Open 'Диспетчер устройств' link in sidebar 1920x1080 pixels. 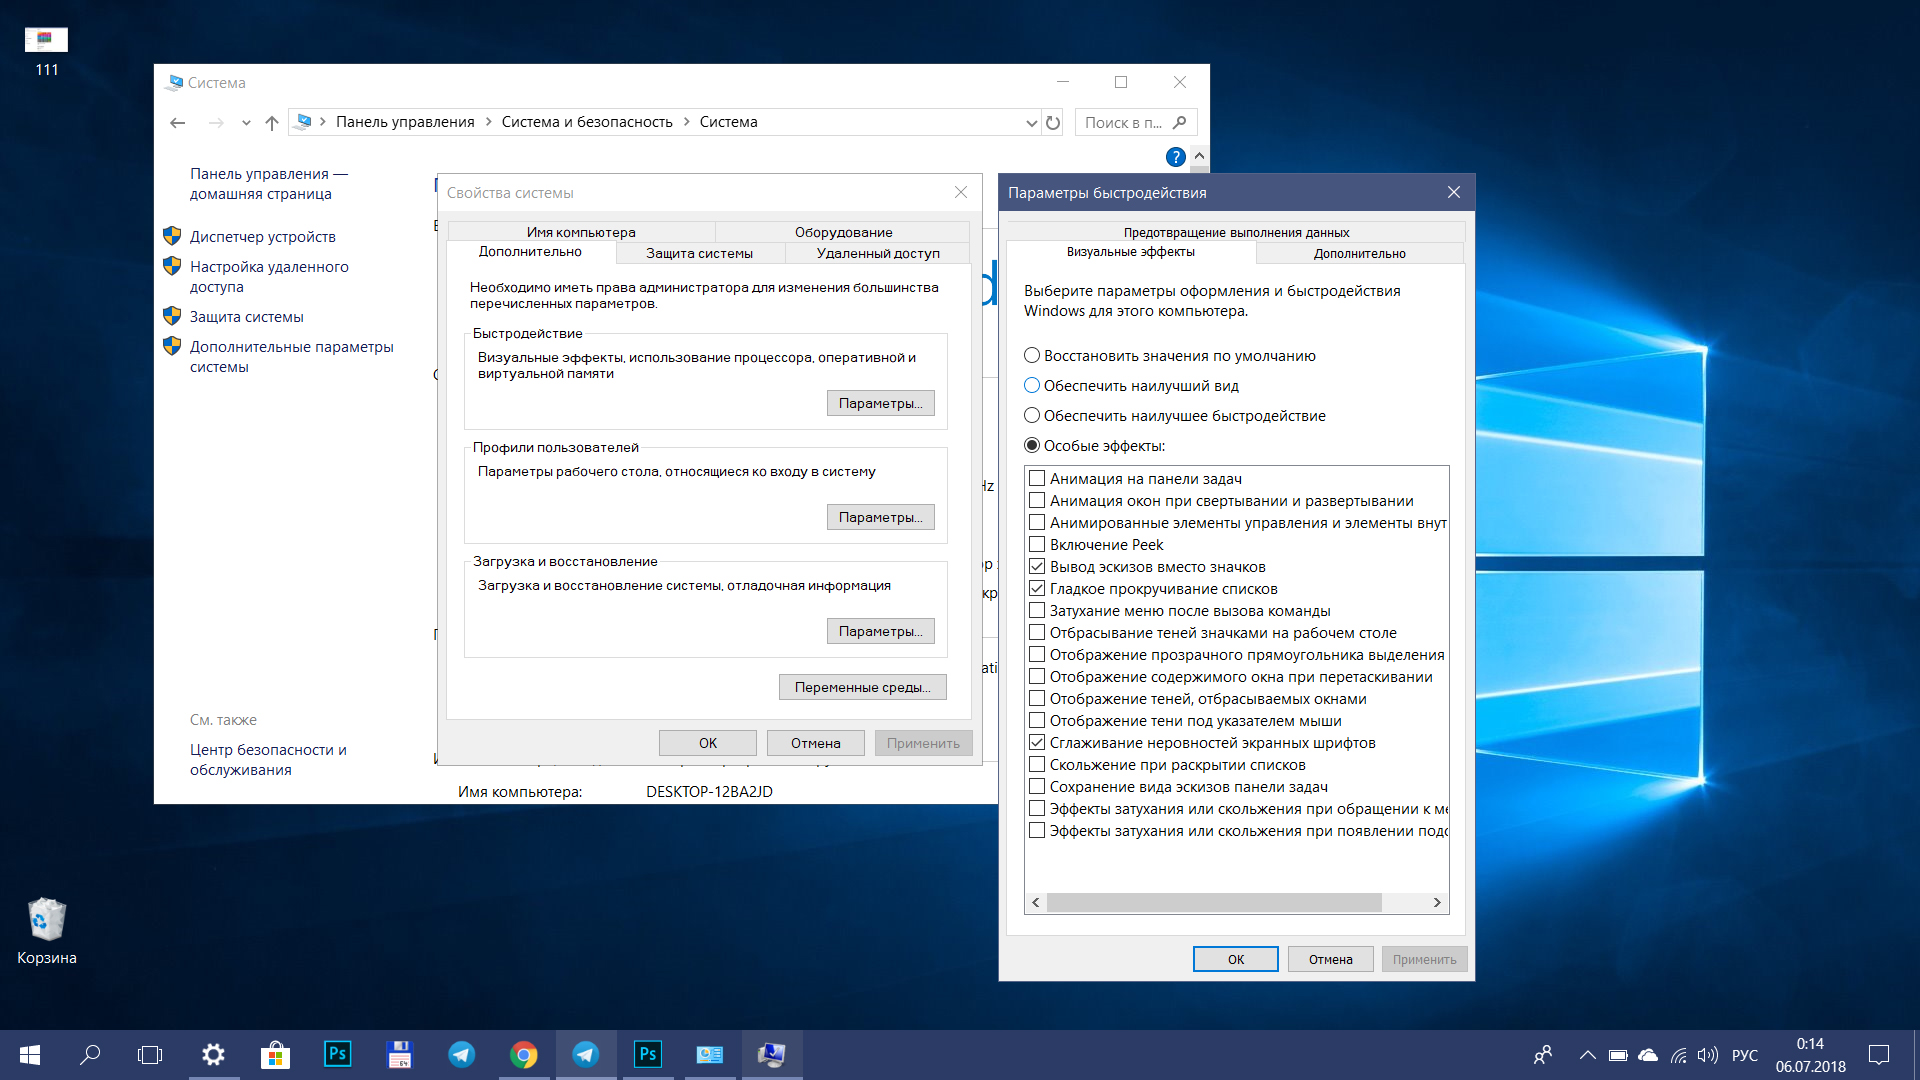262,236
